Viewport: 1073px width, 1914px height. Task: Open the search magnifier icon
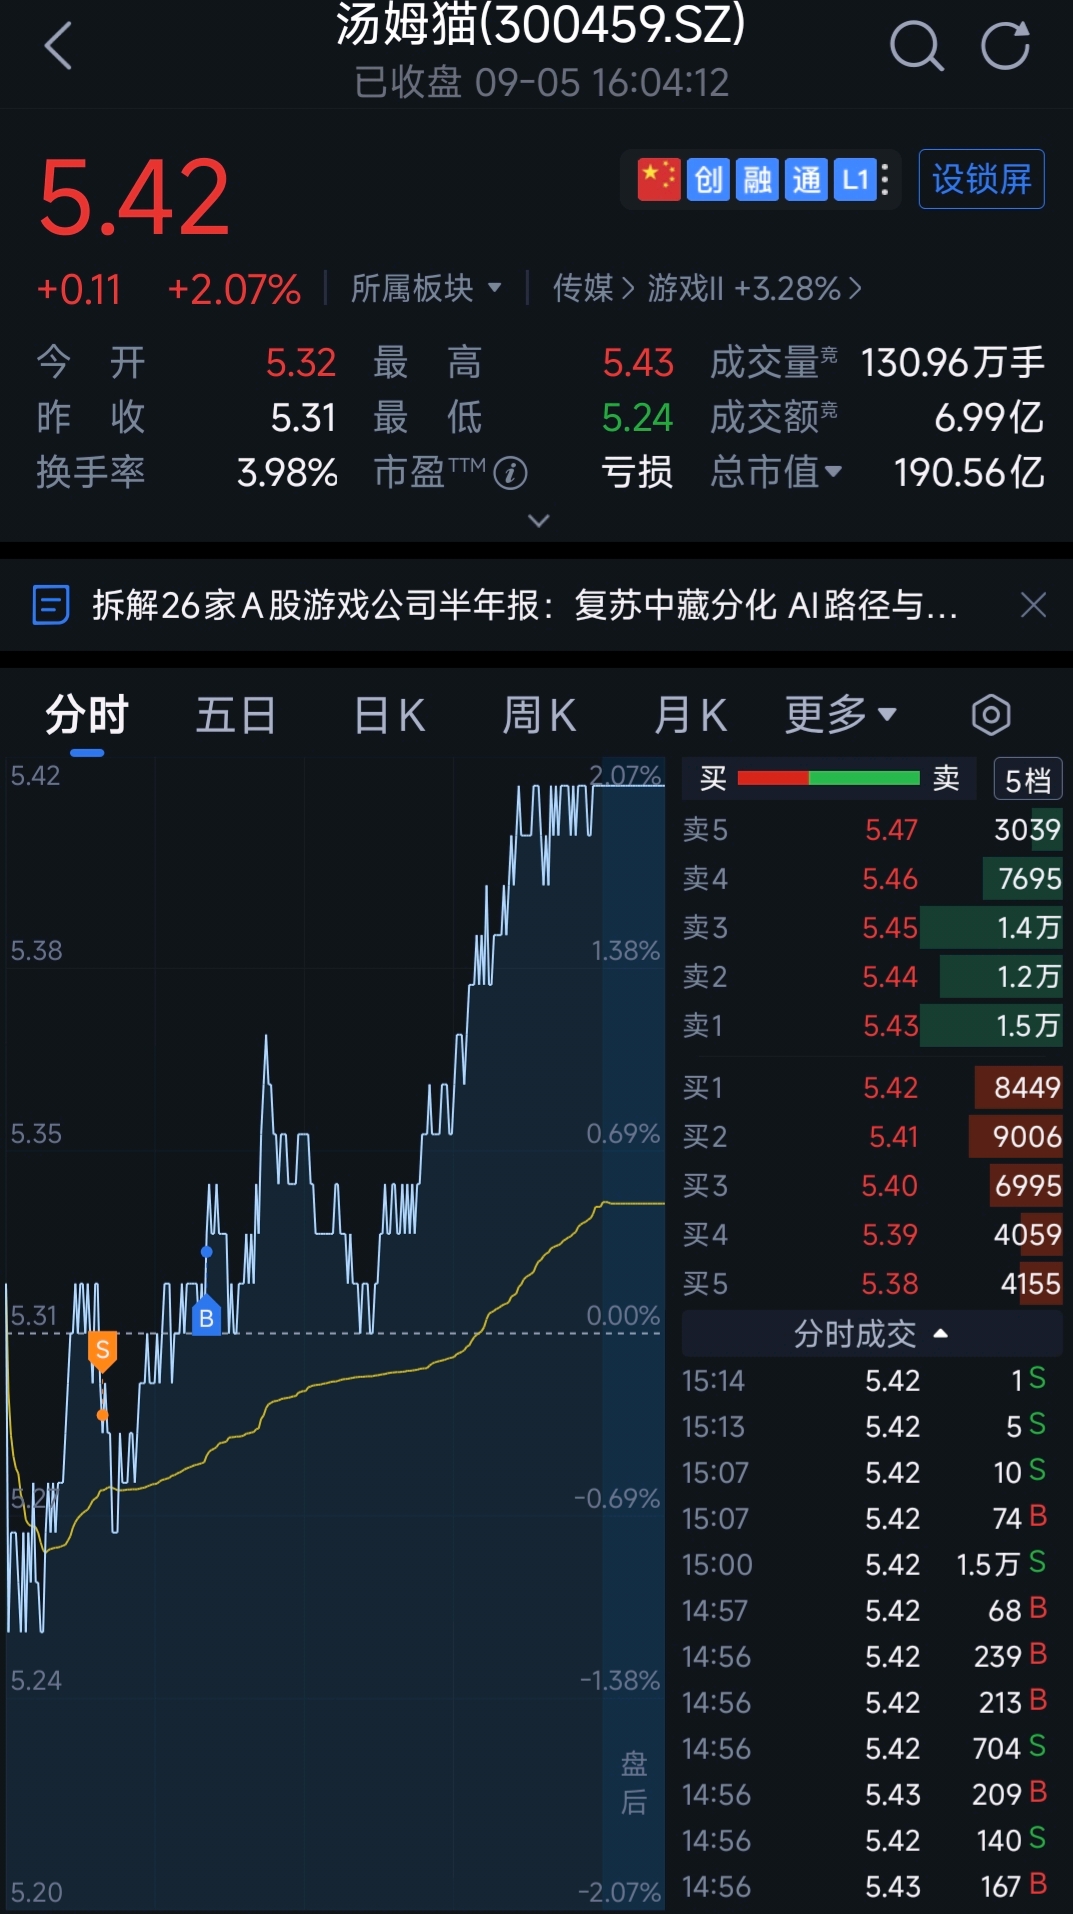pos(916,46)
